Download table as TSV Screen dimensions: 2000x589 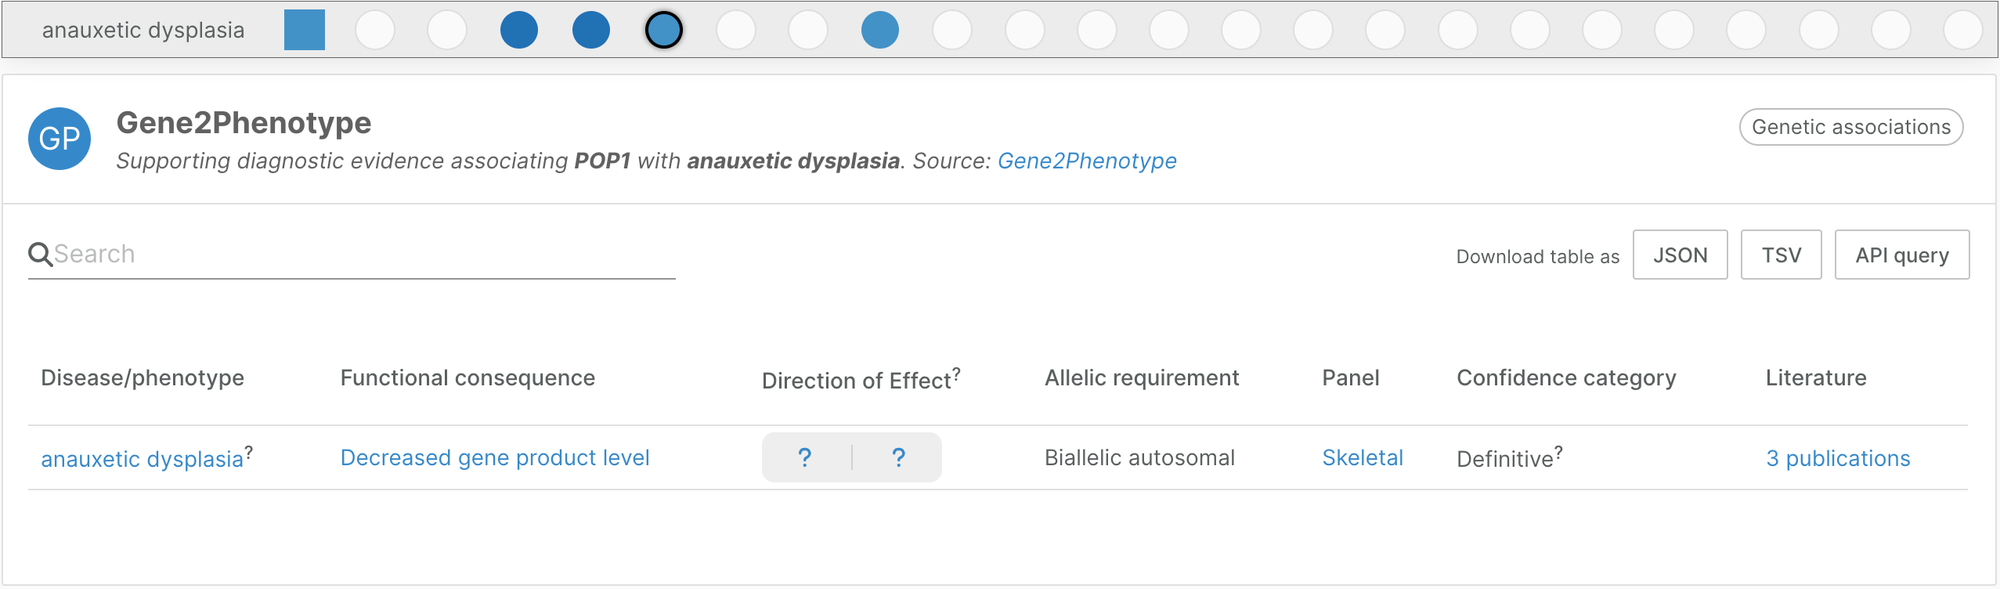pyautogui.click(x=1781, y=255)
